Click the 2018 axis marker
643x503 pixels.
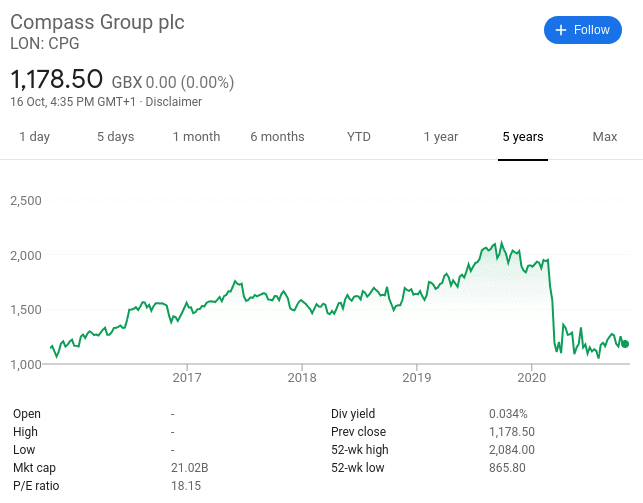point(302,378)
